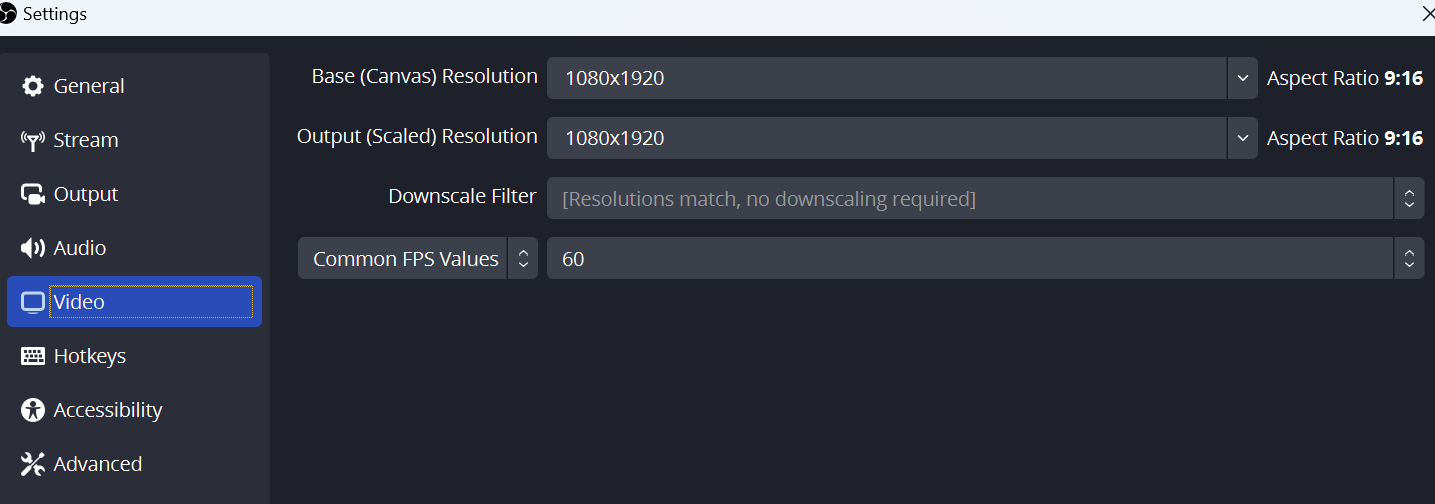Click the disabled Downscale Filter field
1435x504 pixels.
pos(970,198)
